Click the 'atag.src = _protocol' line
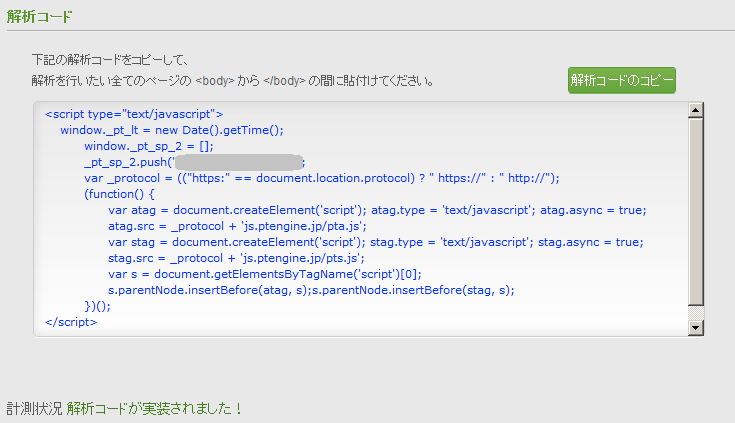The height and width of the screenshot is (423, 735). tap(237, 226)
